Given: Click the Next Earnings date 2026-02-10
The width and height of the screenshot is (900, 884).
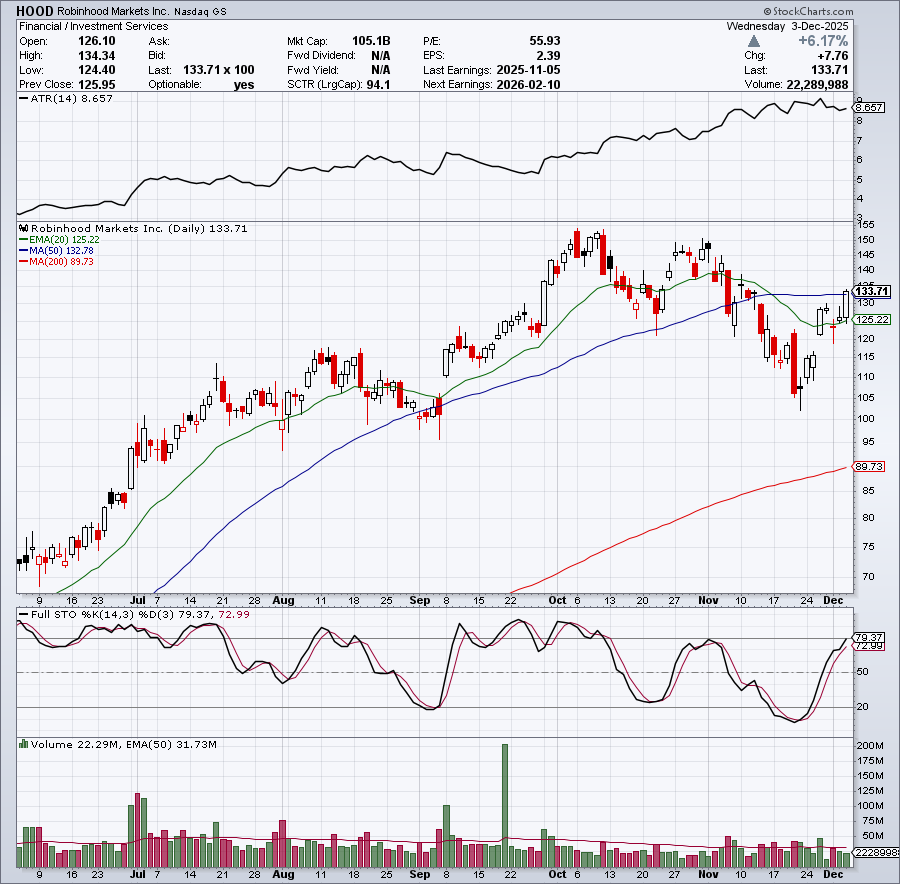Looking at the screenshot, I should [528, 84].
